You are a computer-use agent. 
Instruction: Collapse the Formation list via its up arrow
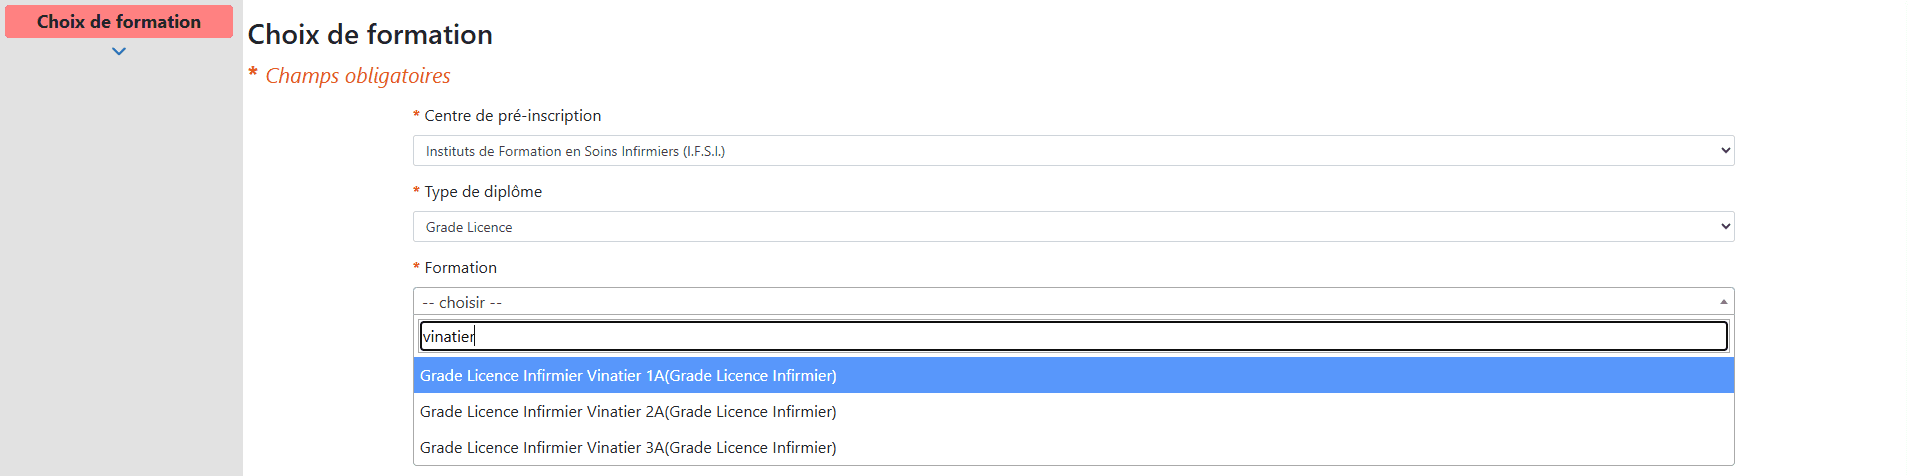click(x=1724, y=302)
